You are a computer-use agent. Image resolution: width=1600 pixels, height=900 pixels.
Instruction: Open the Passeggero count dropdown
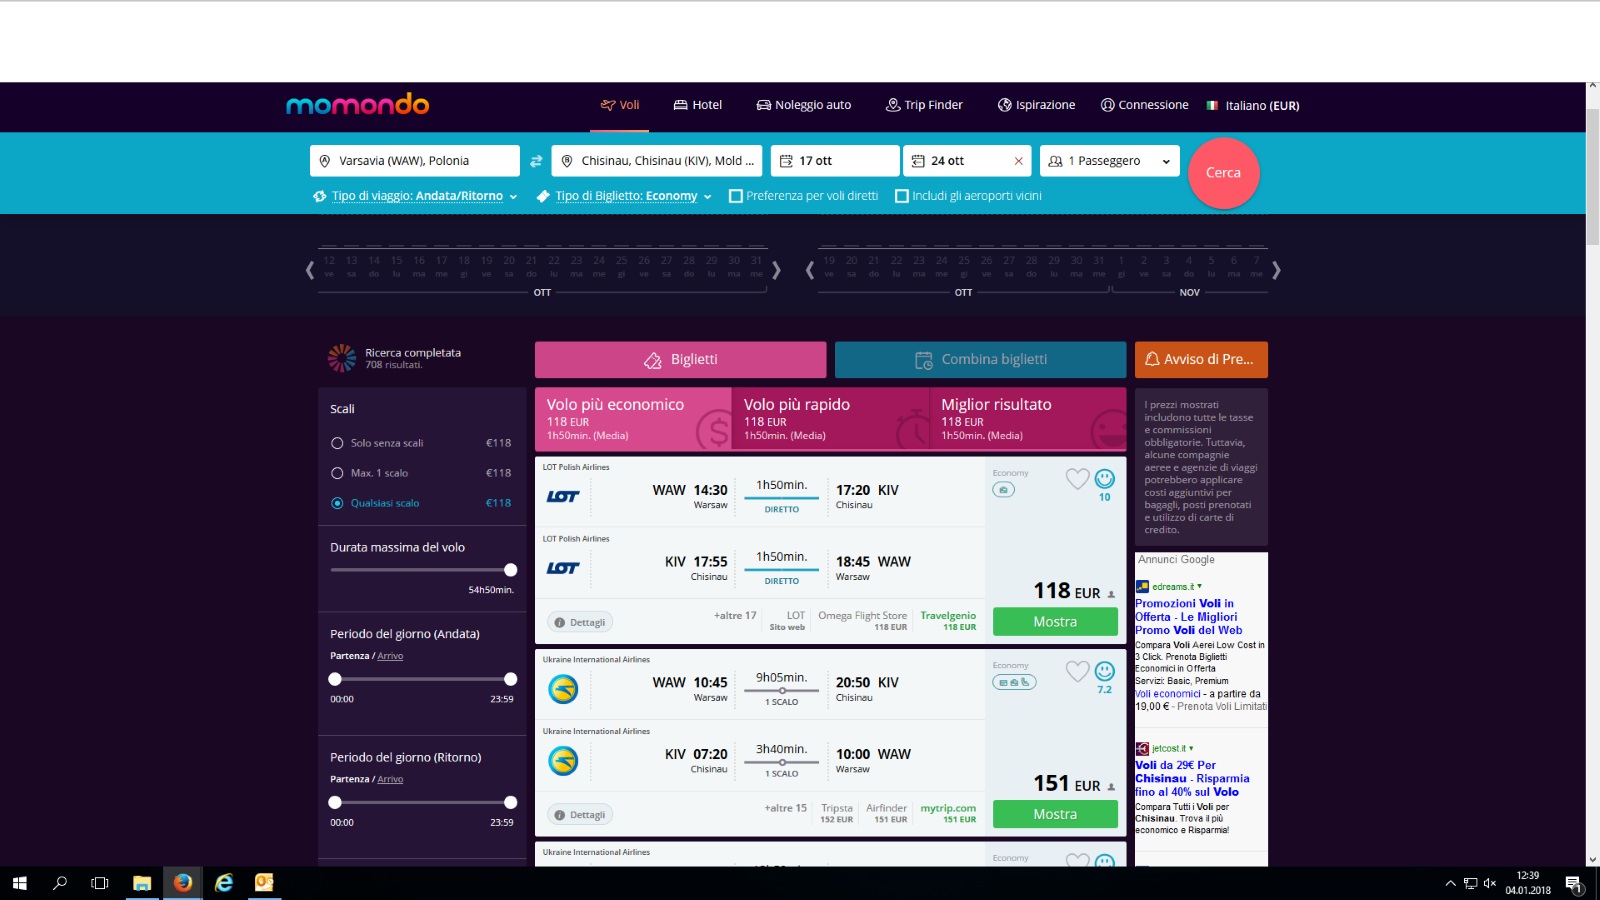(1109, 161)
